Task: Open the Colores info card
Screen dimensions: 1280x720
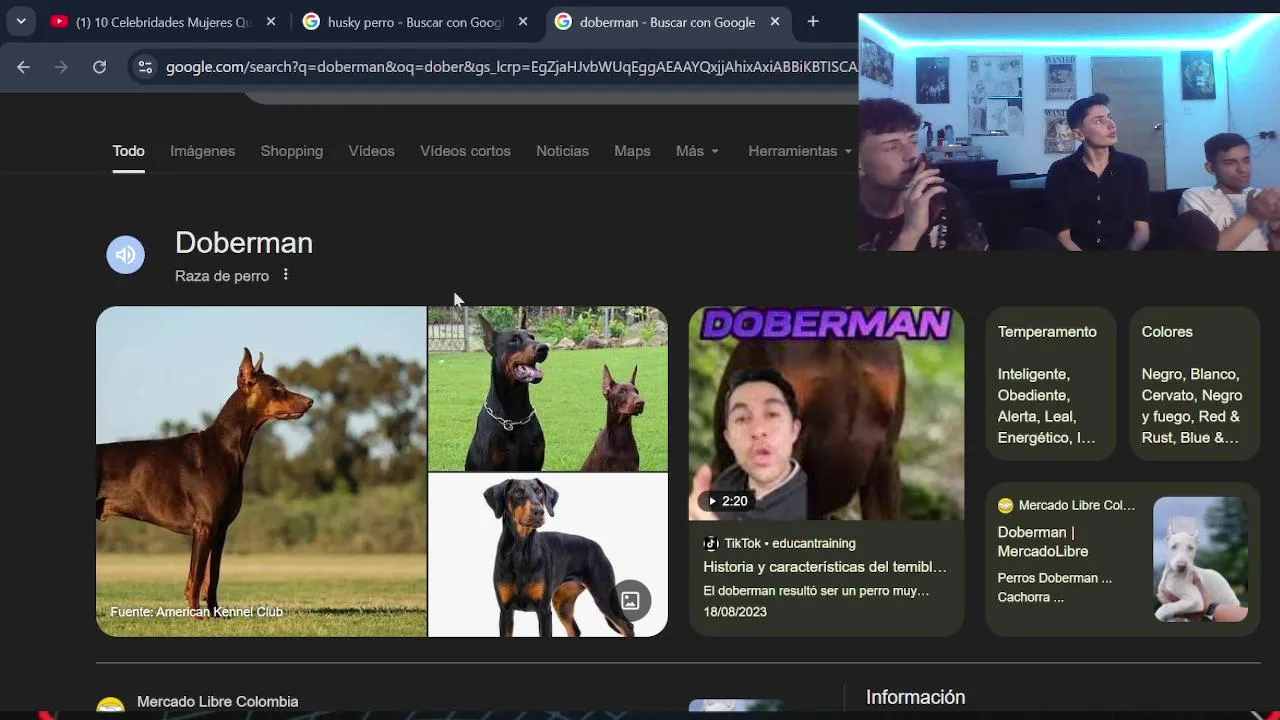Action: pyautogui.click(x=1194, y=384)
